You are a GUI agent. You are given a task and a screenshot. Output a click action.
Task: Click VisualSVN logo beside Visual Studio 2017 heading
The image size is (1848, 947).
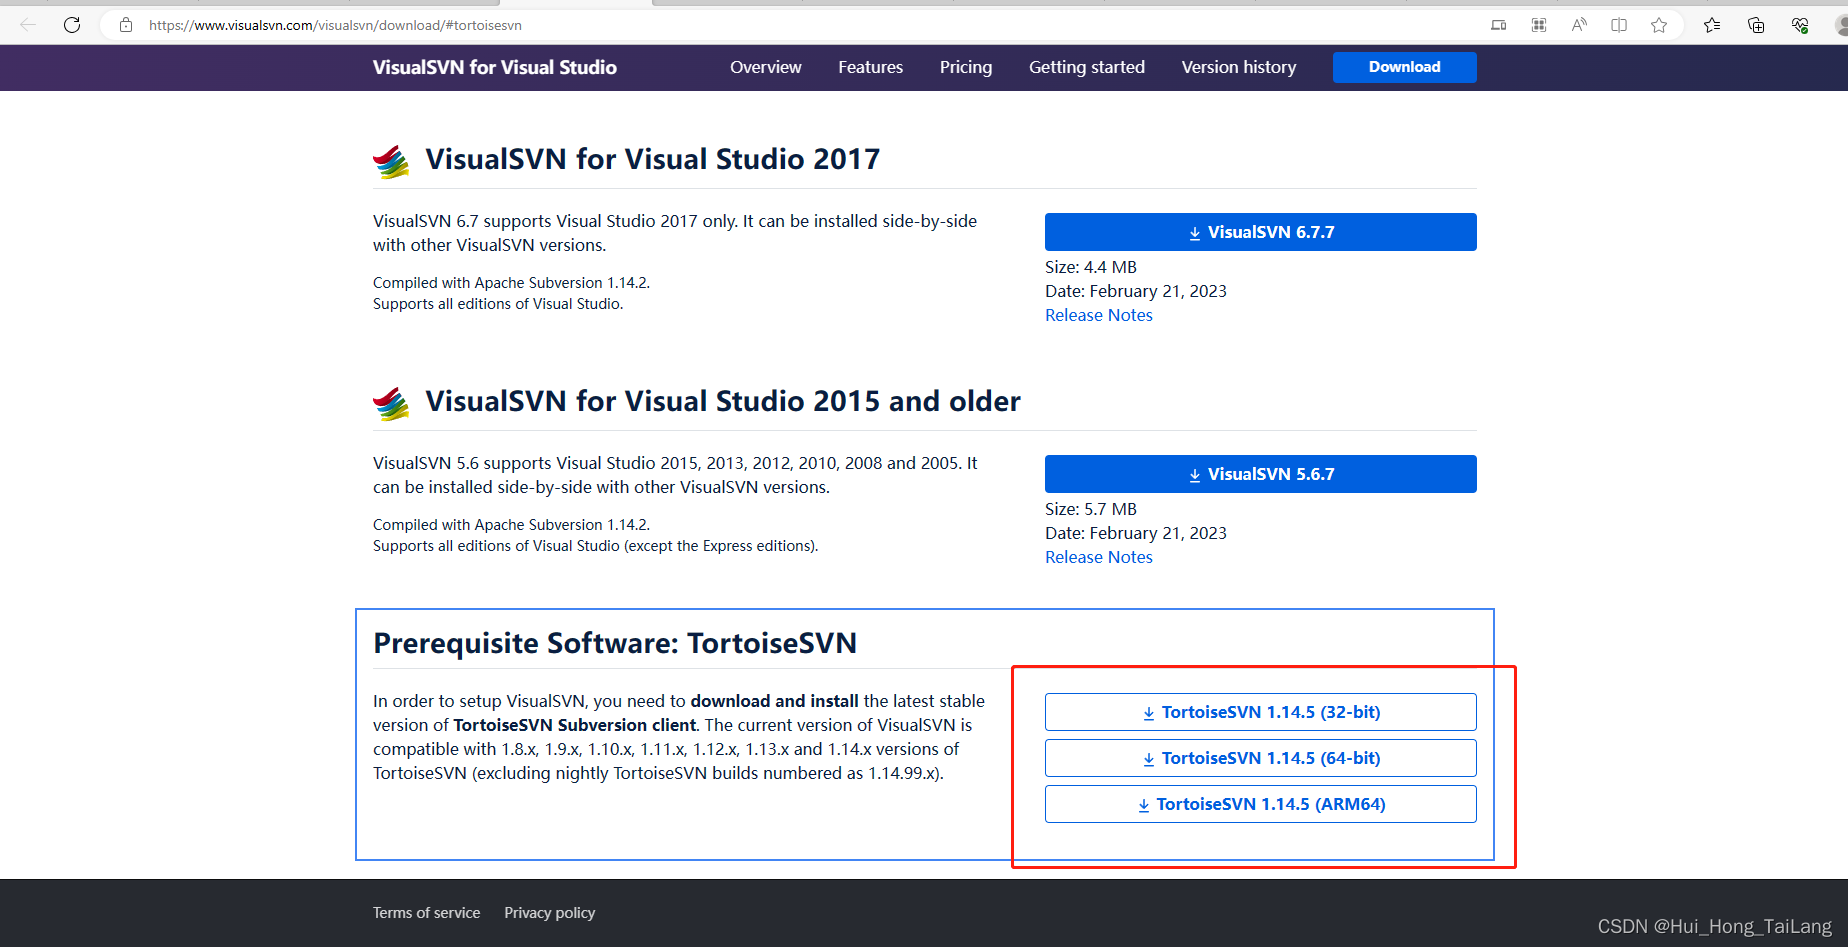391,161
